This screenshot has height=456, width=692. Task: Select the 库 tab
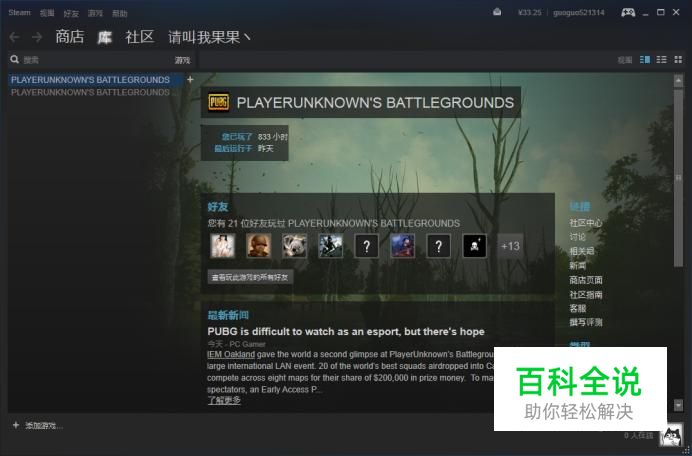pyautogui.click(x=105, y=38)
